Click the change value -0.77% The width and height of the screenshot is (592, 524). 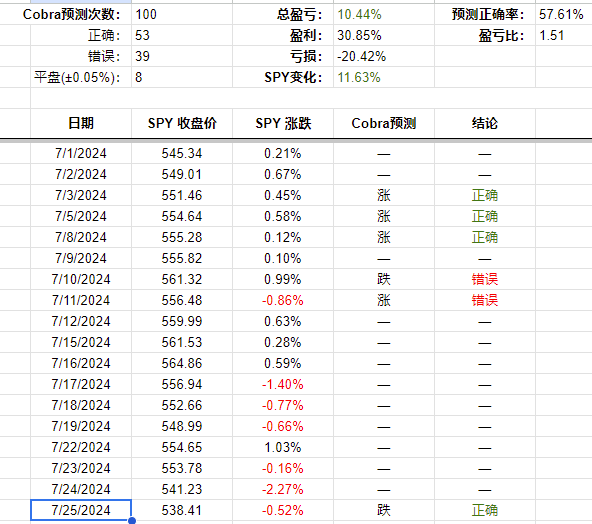coord(283,405)
